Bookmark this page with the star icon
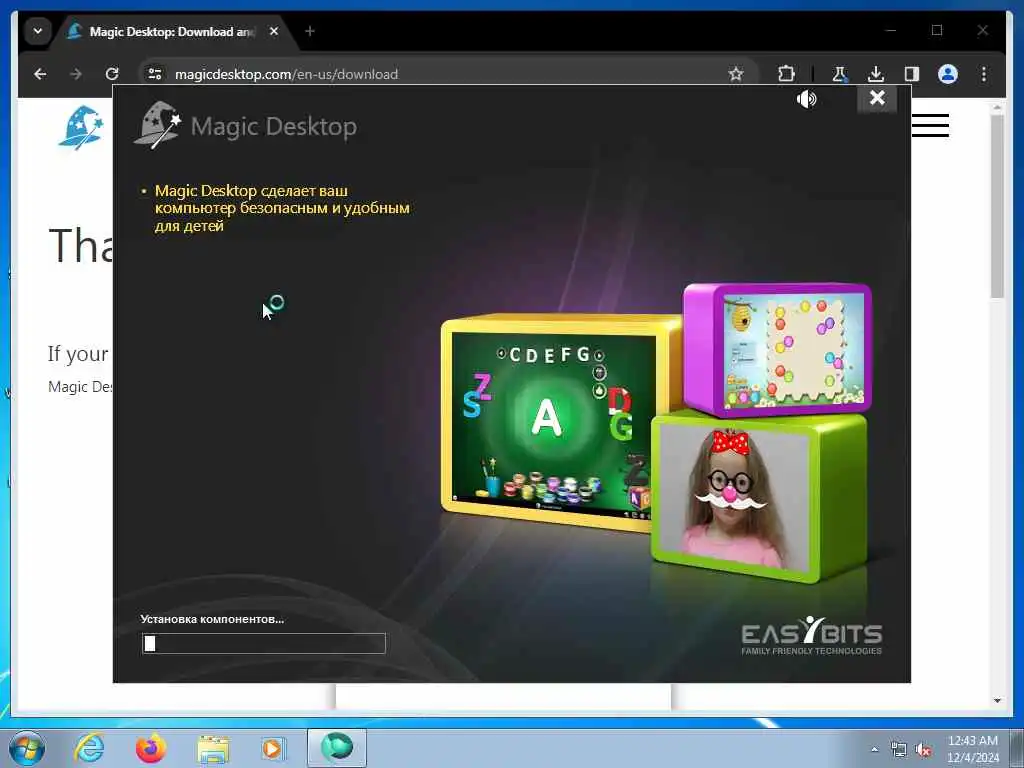Screen dimensions: 1024x768 pyautogui.click(x=736, y=74)
